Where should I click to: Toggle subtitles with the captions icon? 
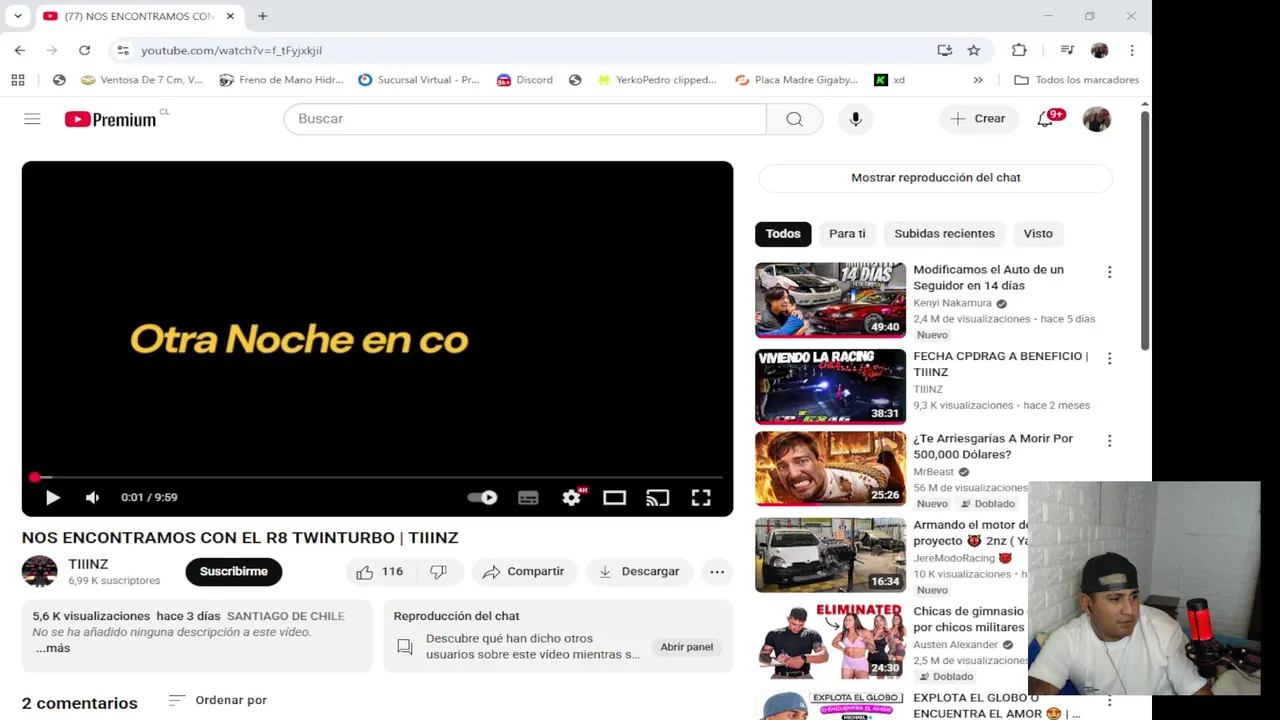click(x=528, y=497)
